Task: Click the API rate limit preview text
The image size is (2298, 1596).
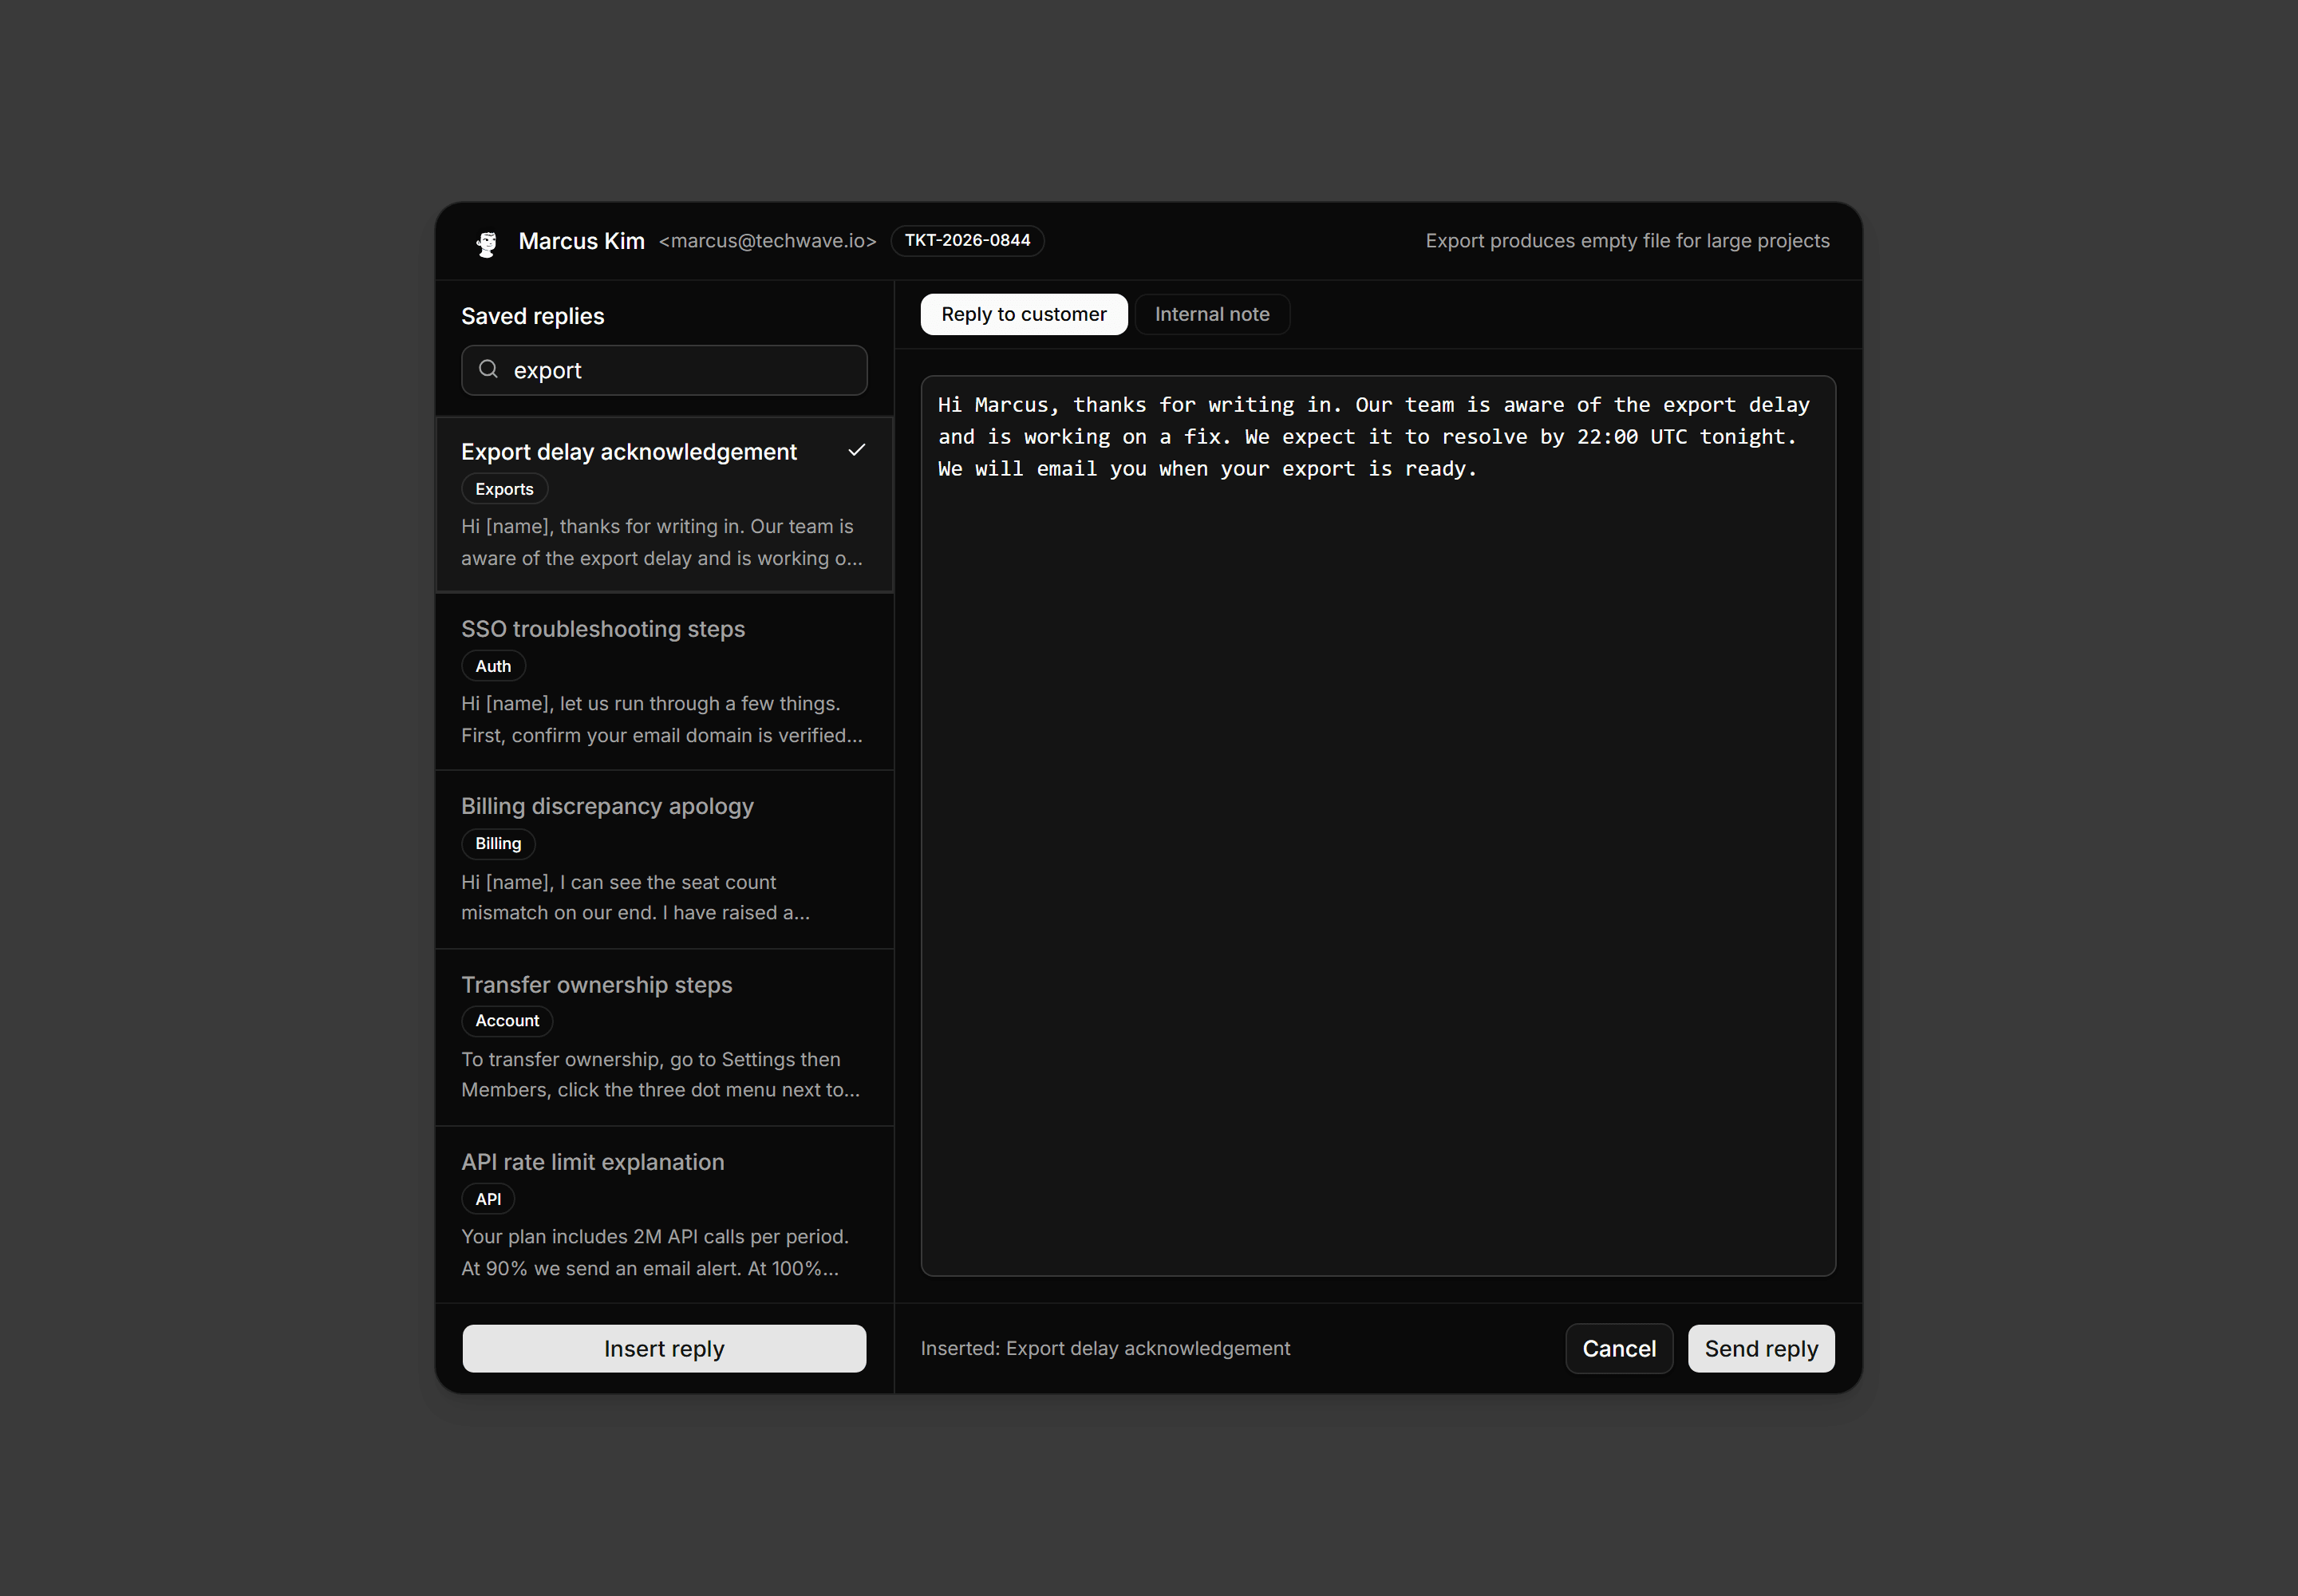Action: tap(654, 1252)
